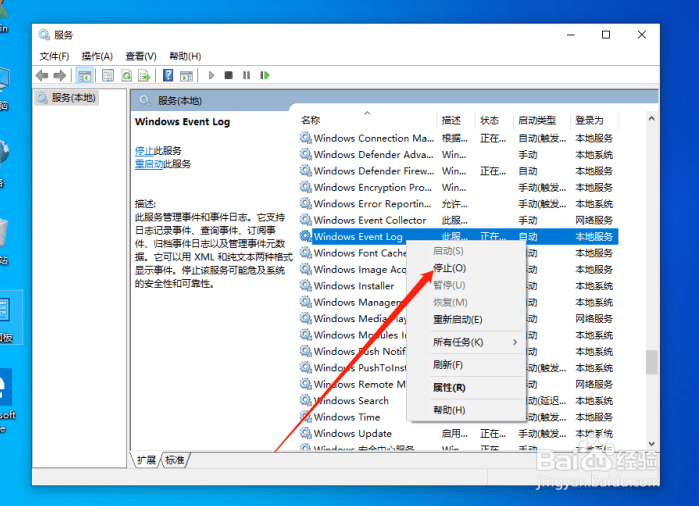This screenshot has width=699, height=506.
Task: Select the Windows Search service
Action: [353, 400]
